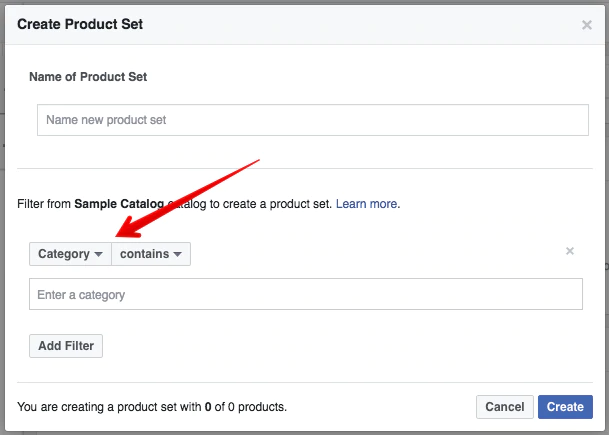Cancel product set creation
Viewport: 609px width, 435px height.
504,407
